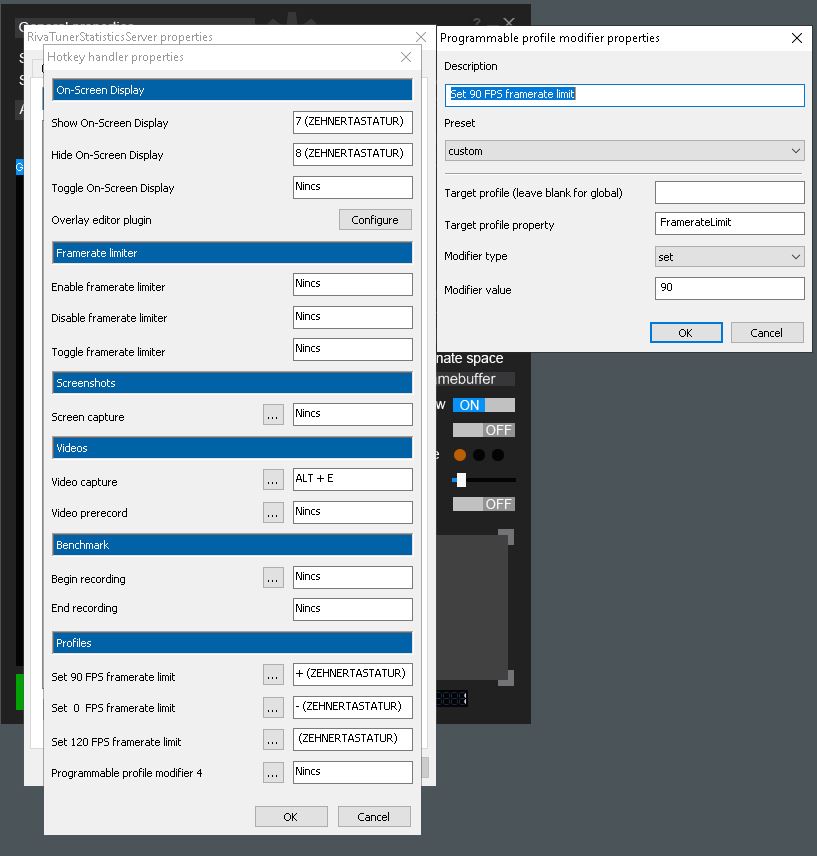
Task: Click Disable framerate limiter hotkey field
Action: [x=353, y=317]
